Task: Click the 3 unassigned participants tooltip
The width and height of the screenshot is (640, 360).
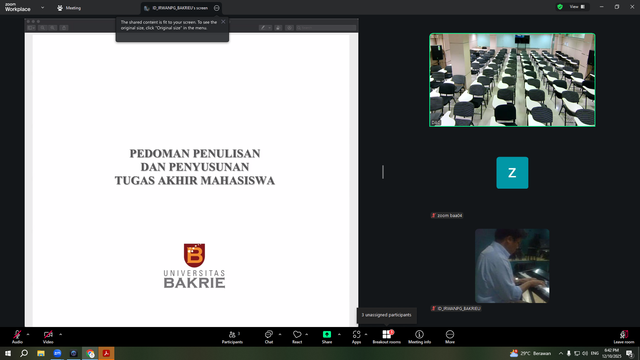Action: click(x=387, y=315)
